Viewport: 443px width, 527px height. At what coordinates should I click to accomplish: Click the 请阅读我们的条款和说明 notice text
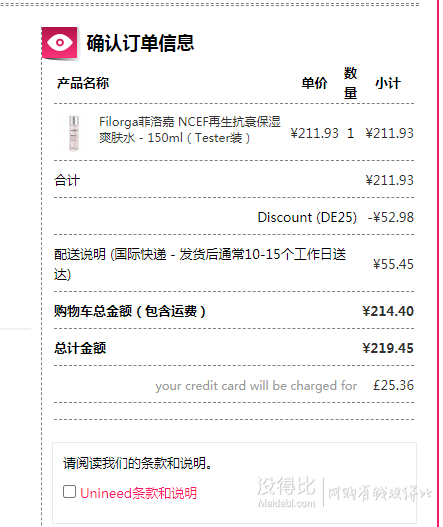tap(137, 463)
